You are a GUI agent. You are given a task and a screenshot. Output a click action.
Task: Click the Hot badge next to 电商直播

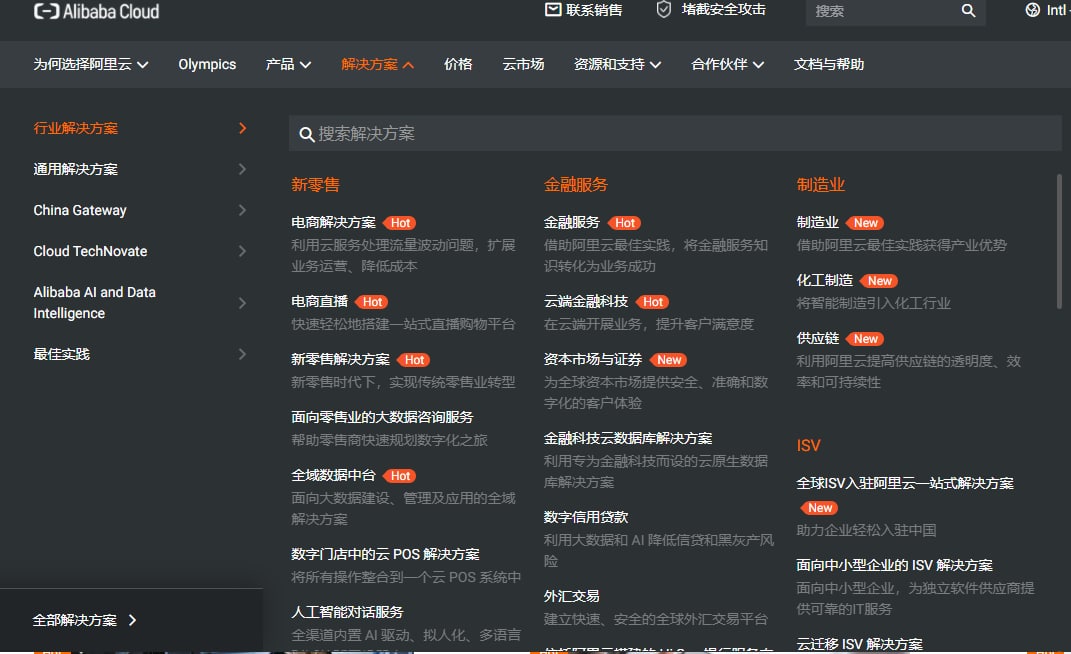tap(372, 301)
